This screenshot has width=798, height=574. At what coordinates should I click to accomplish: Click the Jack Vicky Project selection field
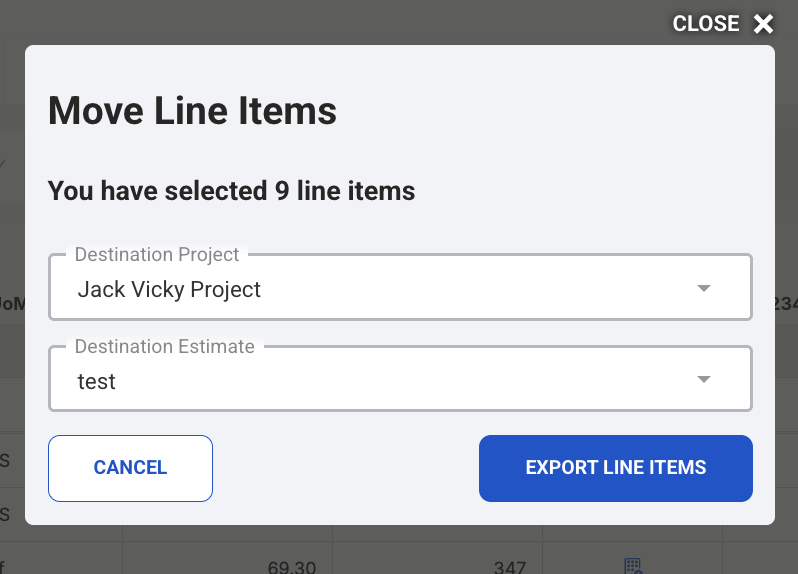(x=400, y=288)
